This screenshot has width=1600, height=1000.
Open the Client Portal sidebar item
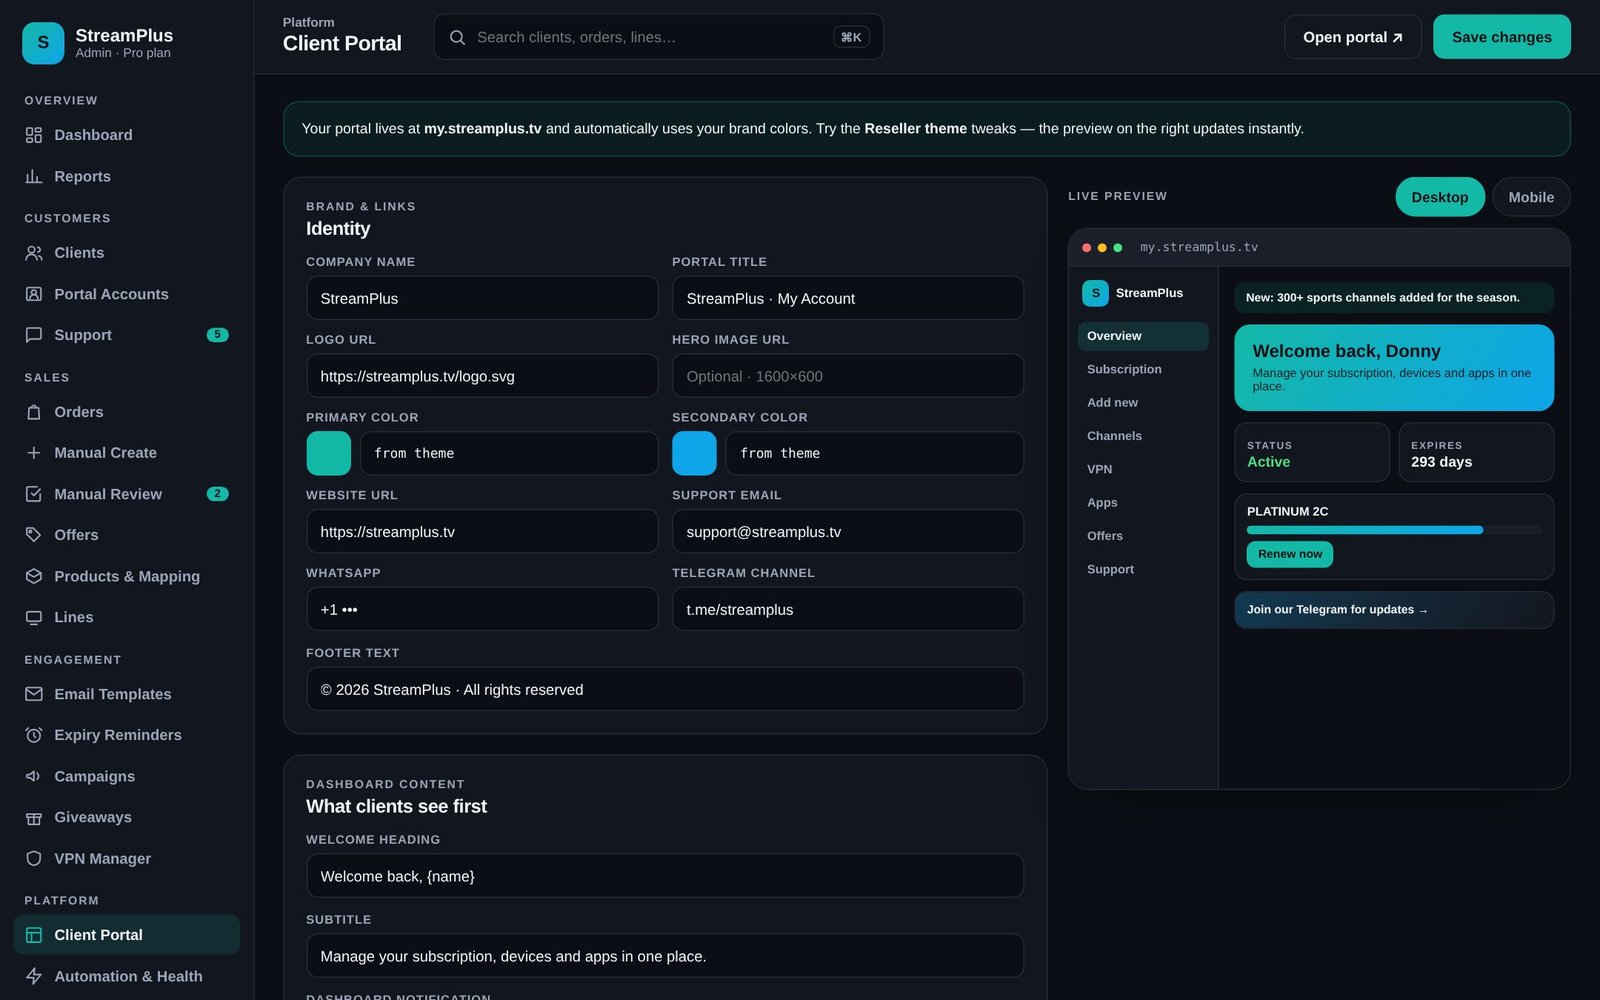coord(127,935)
